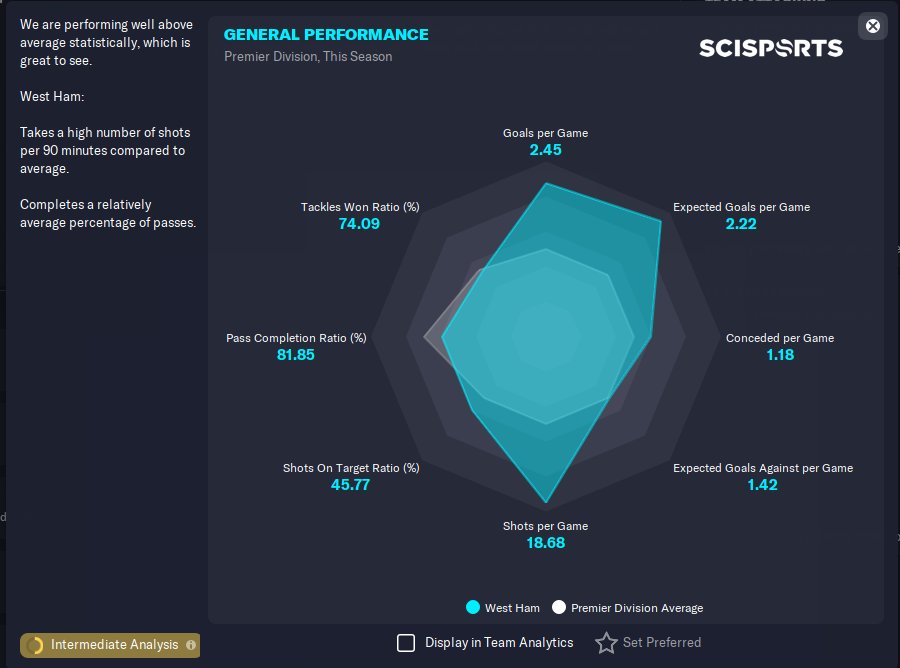The width and height of the screenshot is (900, 668).
Task: Click the General Performance heading
Action: click(x=326, y=34)
